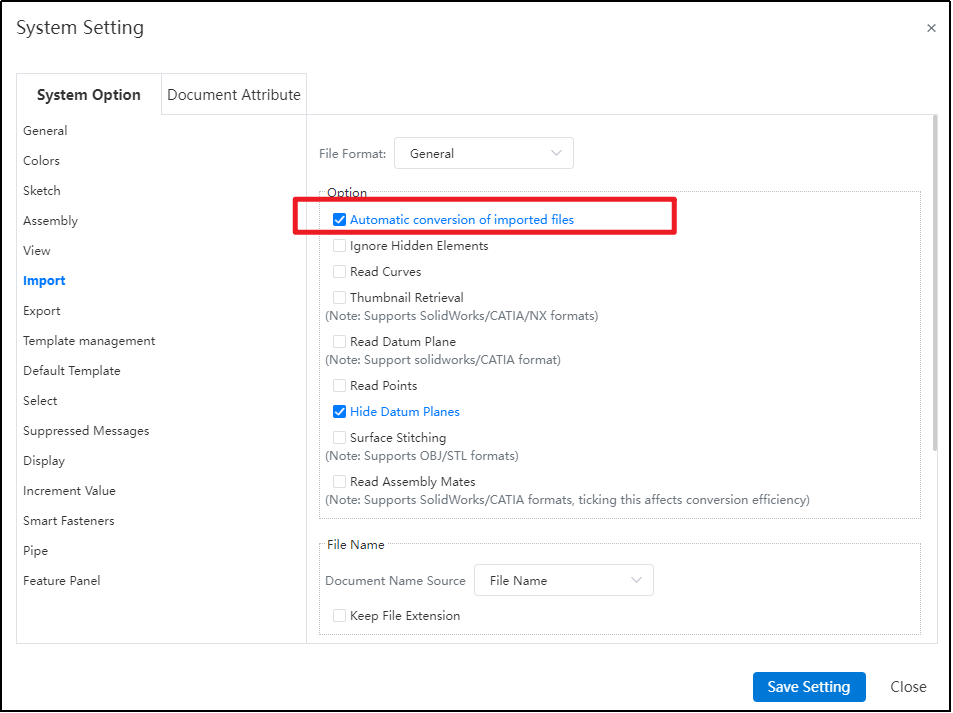Viewport: 953px width, 713px height.
Task: Enable the Read Curves option
Action: pyautogui.click(x=340, y=272)
